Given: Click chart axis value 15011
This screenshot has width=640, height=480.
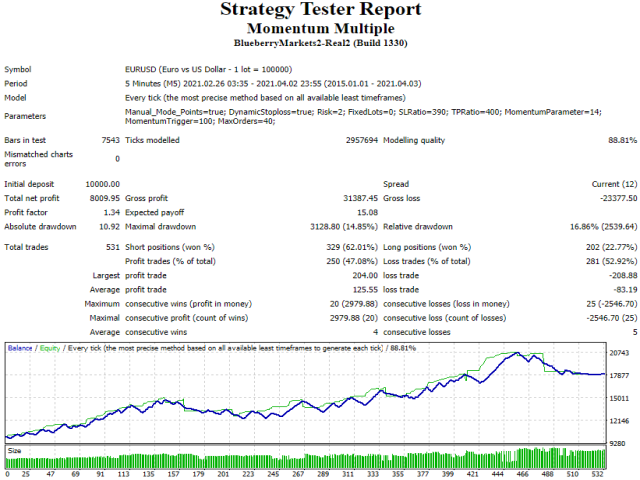Looking at the screenshot, I should [x=619, y=398].
